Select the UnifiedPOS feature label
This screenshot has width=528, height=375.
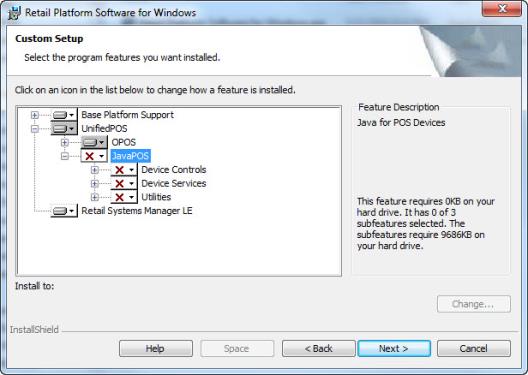click(104, 129)
